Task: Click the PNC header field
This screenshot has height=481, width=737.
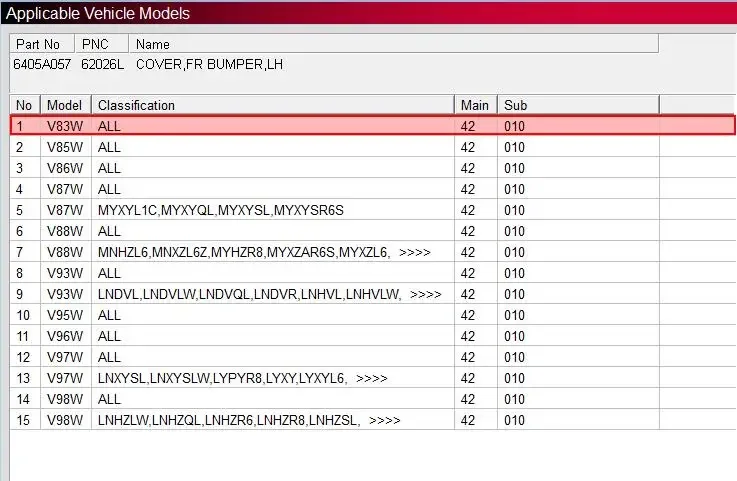Action: 102,44
